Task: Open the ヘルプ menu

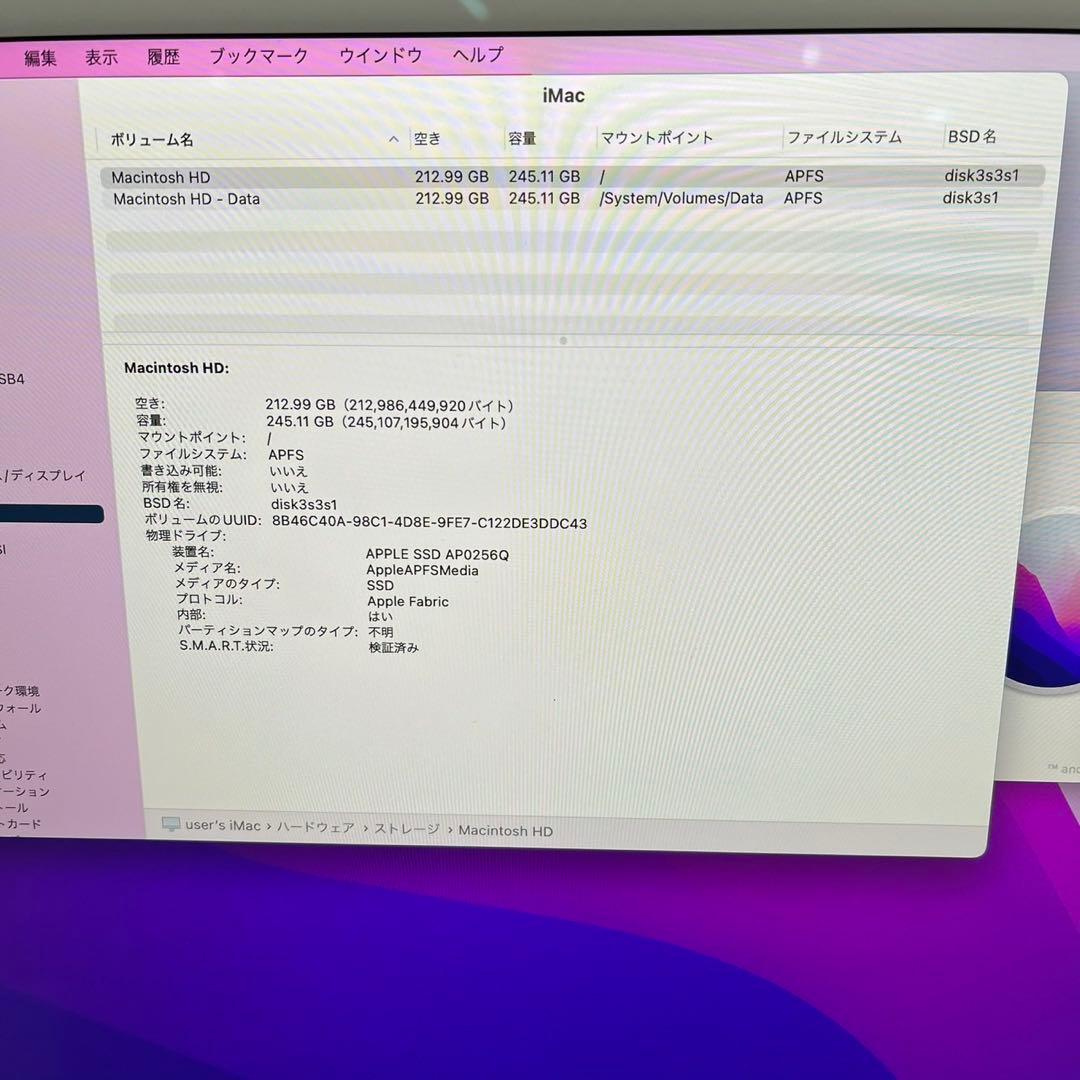Action: tap(476, 55)
